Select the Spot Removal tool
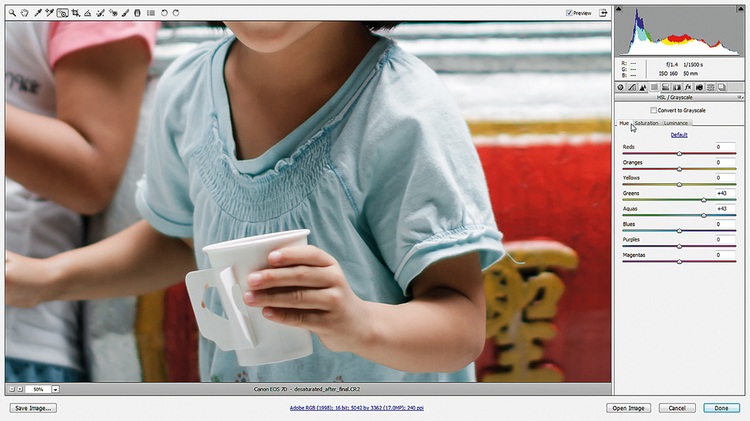Screen dimensions: 750x421 [100, 13]
